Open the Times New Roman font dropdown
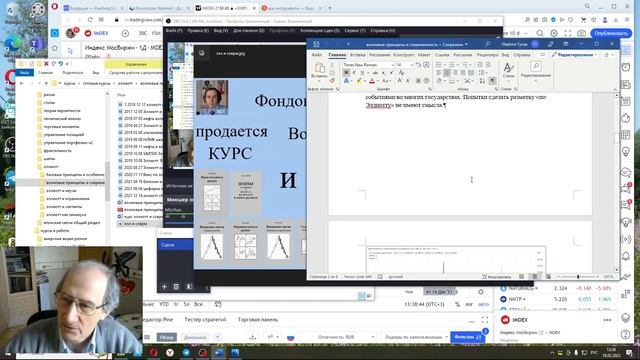The height and width of the screenshot is (360, 640). (x=393, y=64)
